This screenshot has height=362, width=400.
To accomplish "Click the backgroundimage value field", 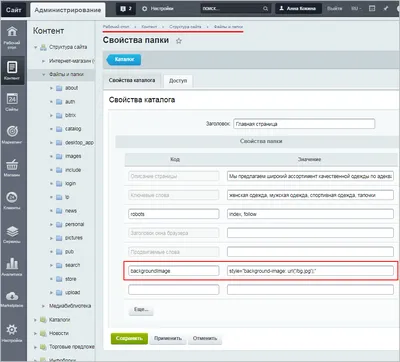I will point(310,271).
